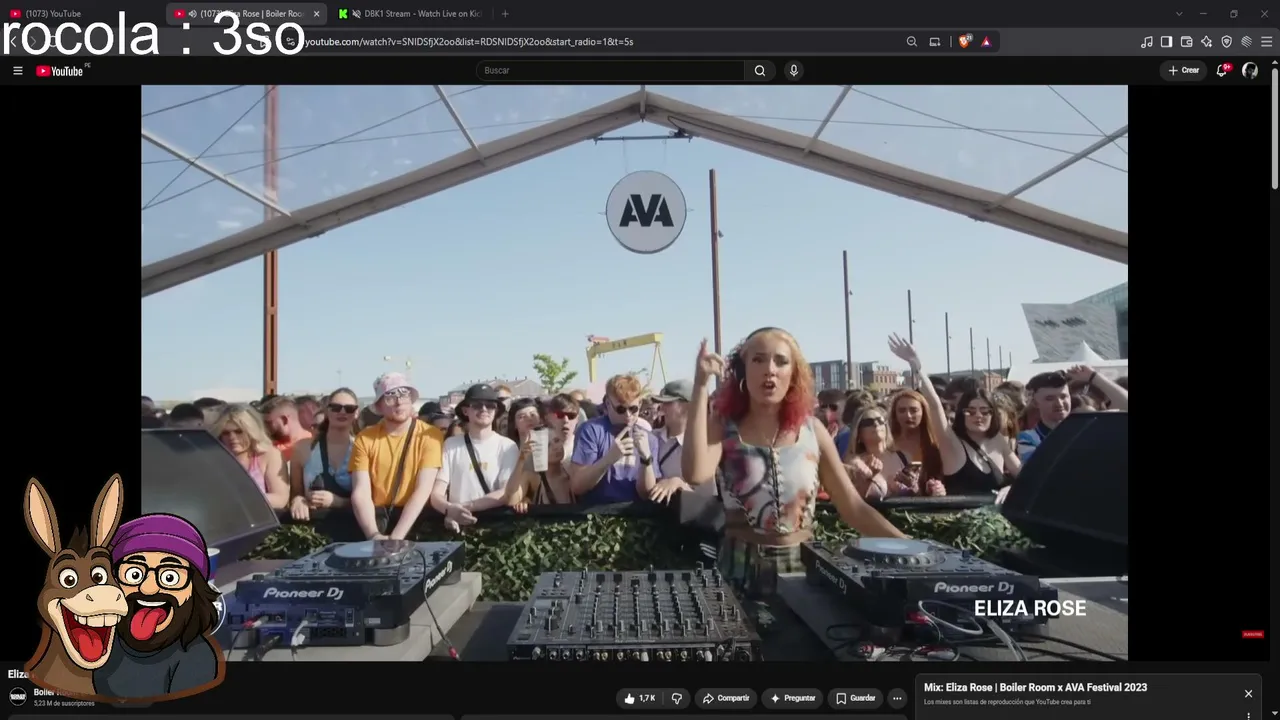Close the Mix playlist panel
The width and height of the screenshot is (1280, 720).
(1248, 693)
